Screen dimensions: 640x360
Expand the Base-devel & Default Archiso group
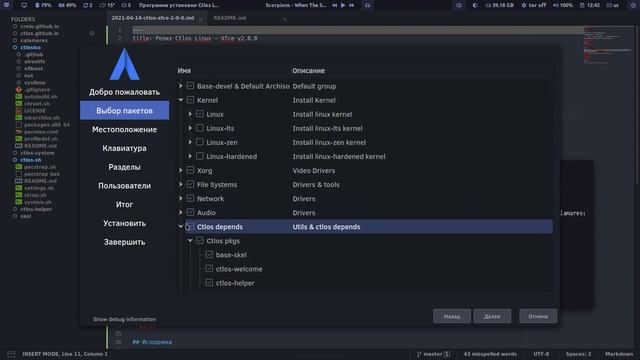pyautogui.click(x=181, y=86)
